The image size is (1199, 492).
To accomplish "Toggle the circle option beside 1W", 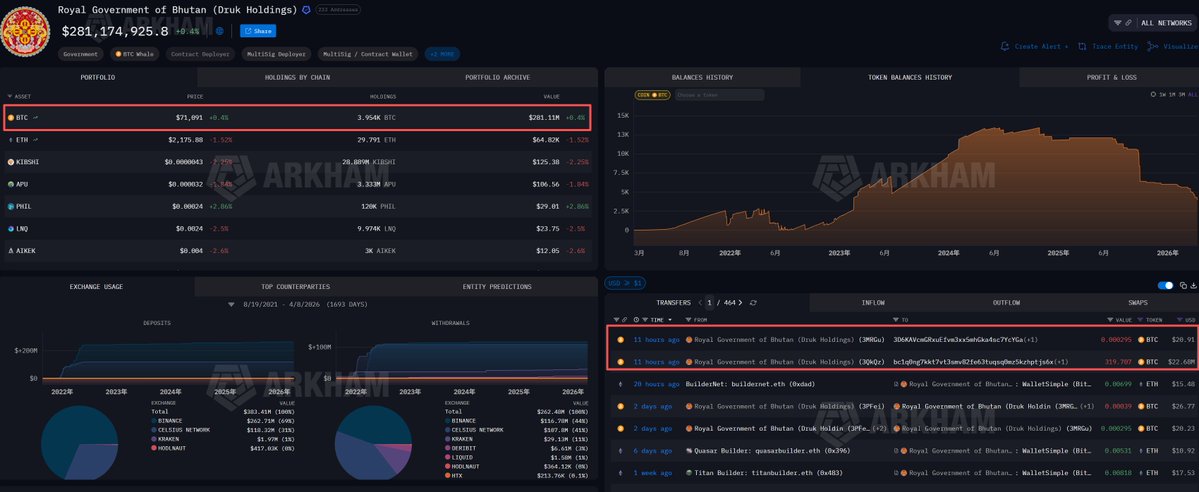I will (x=1153, y=95).
